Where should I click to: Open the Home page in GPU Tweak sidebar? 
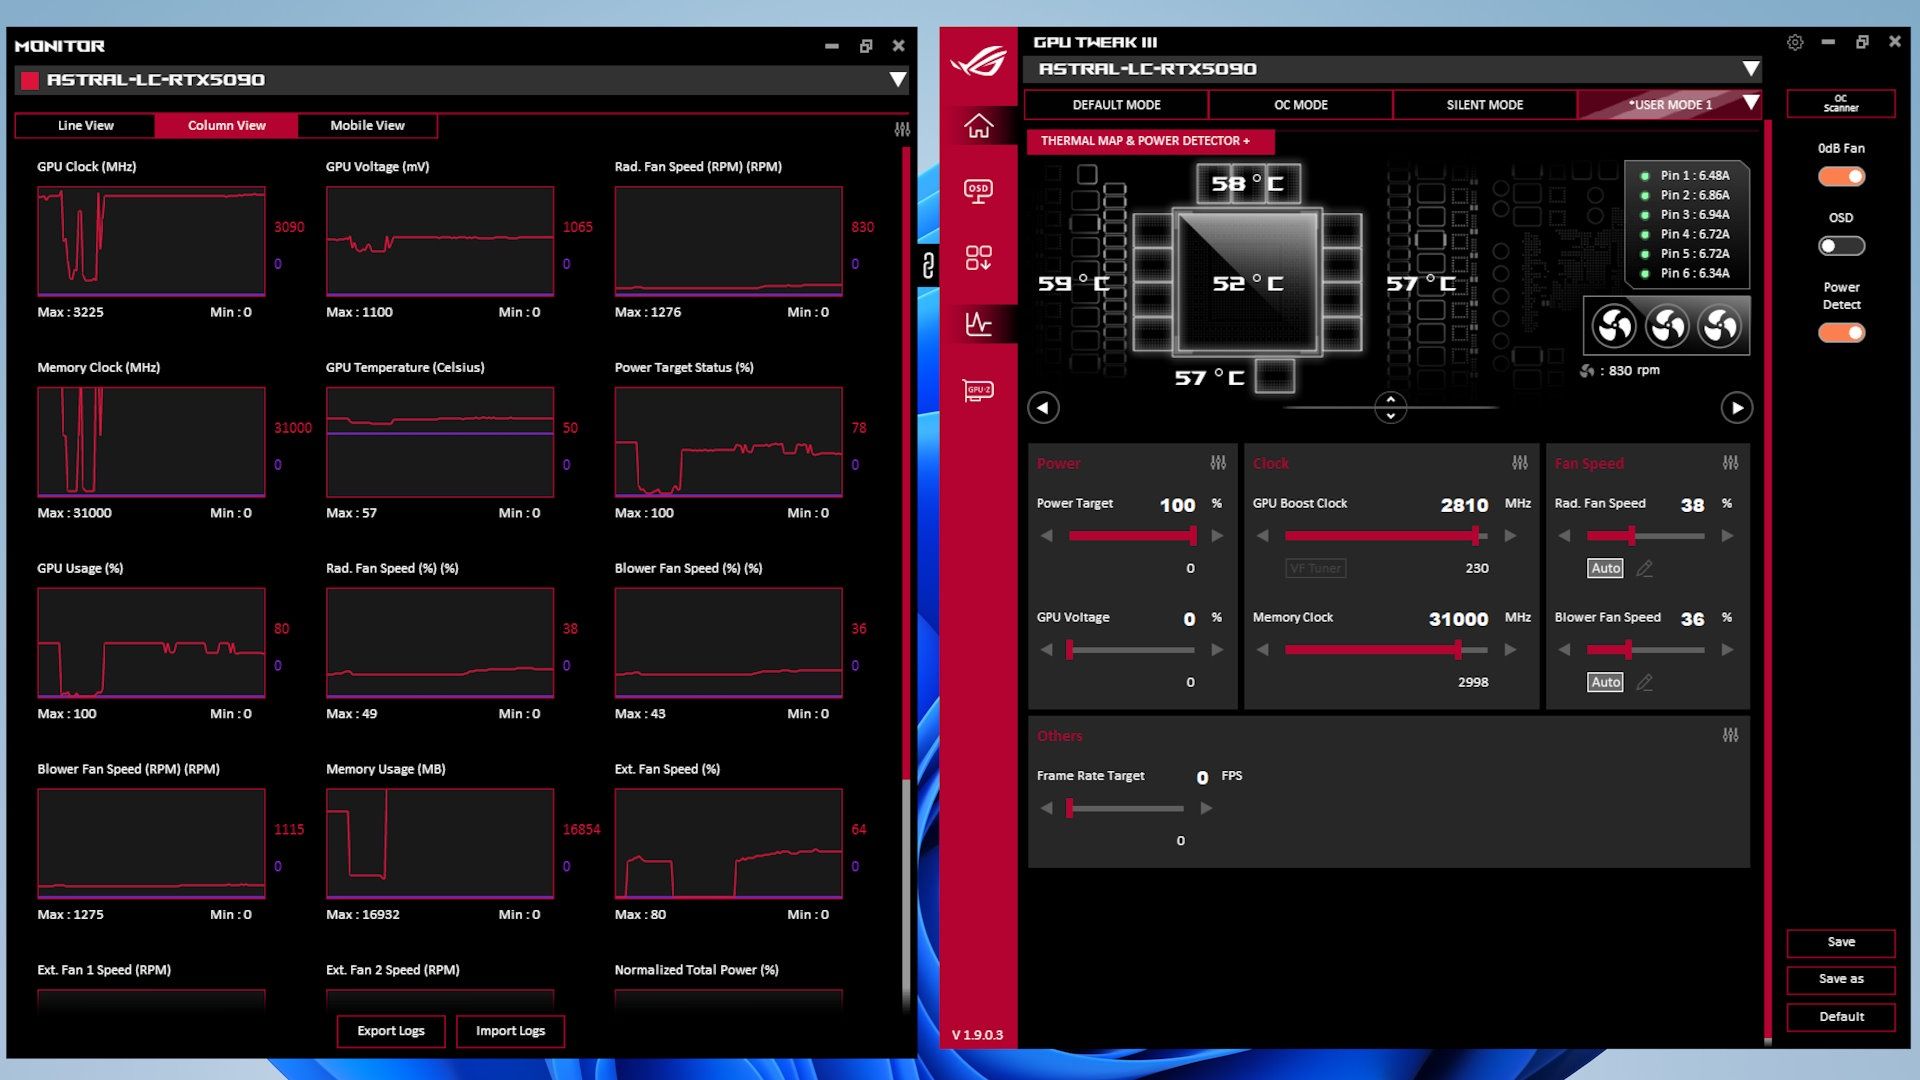(x=978, y=126)
